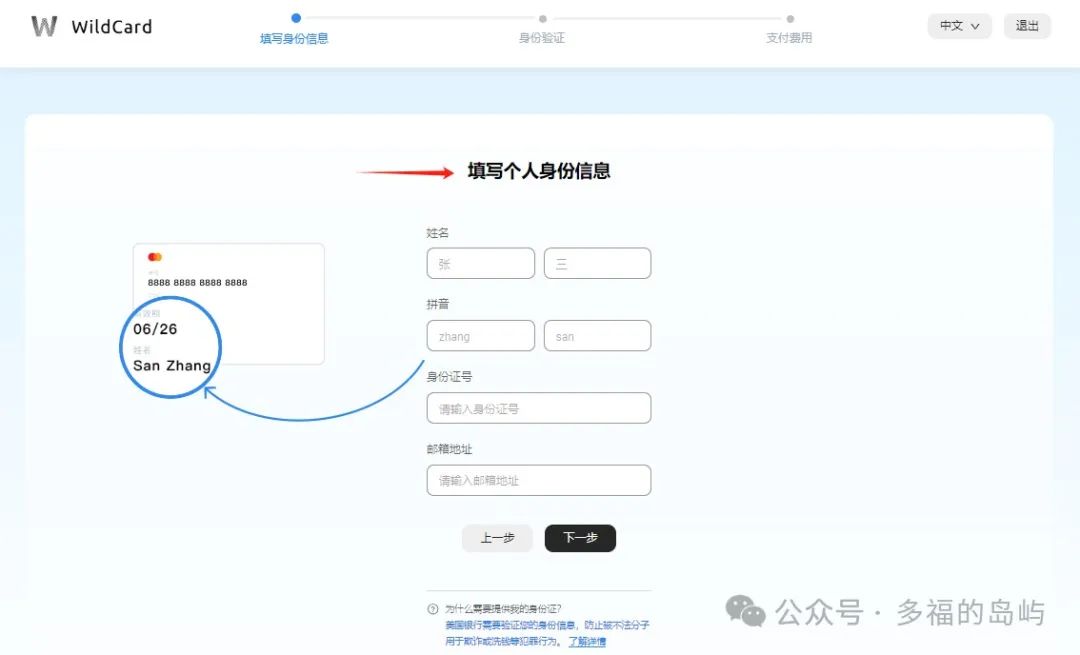Go to the 身份验证 step label
Image resolution: width=1080 pixels, height=655 pixels.
point(542,38)
